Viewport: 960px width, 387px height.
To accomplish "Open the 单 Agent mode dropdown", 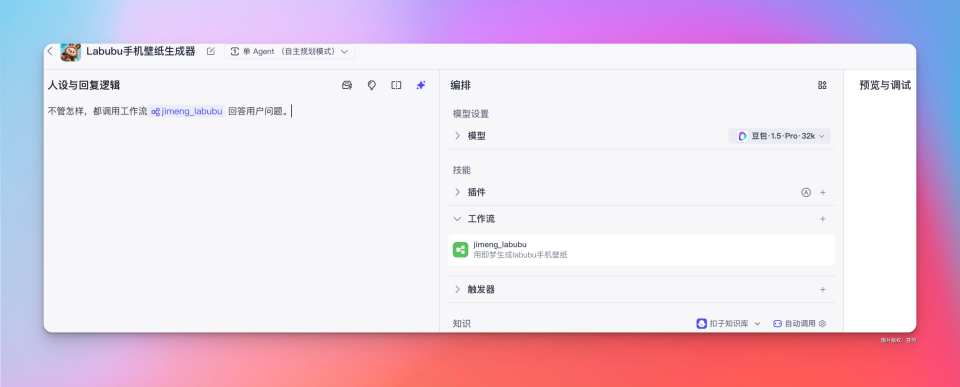I will [290, 51].
